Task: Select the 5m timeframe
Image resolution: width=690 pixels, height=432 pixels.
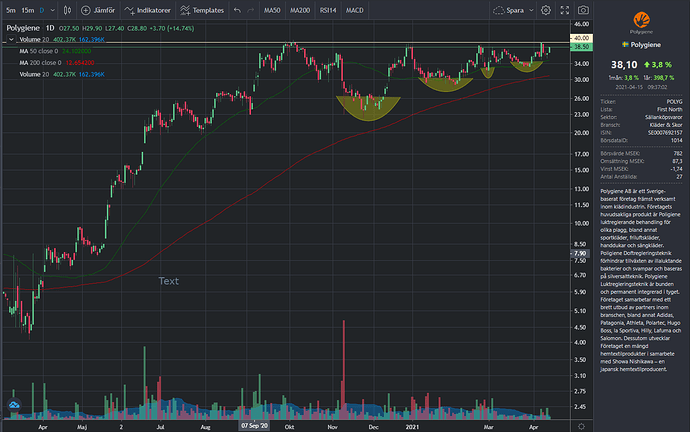Action: [11, 10]
